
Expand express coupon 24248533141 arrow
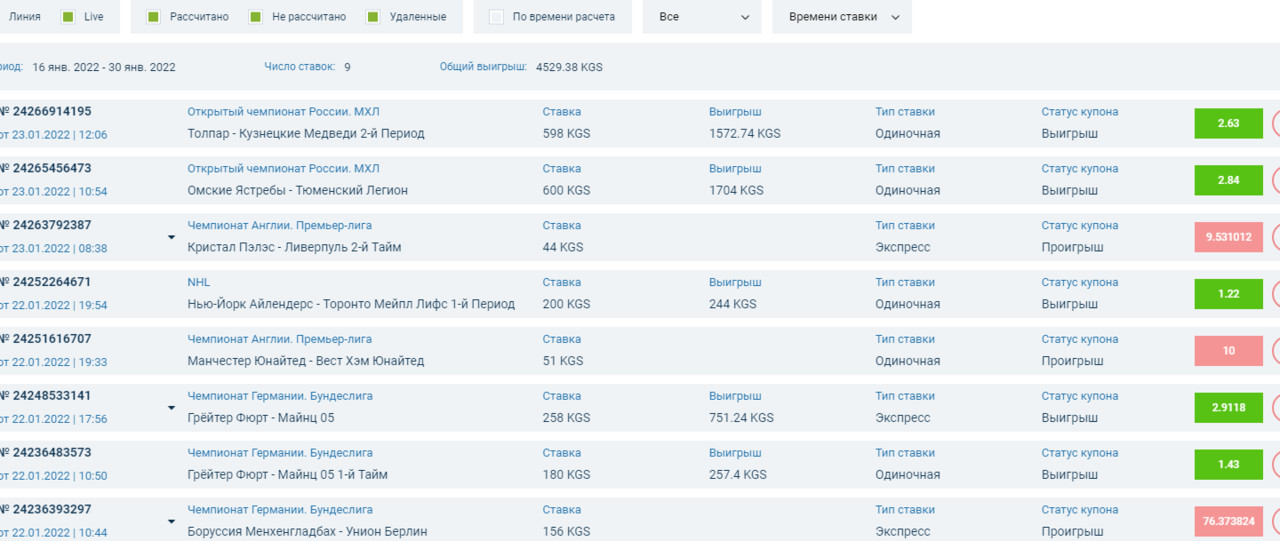click(171, 408)
